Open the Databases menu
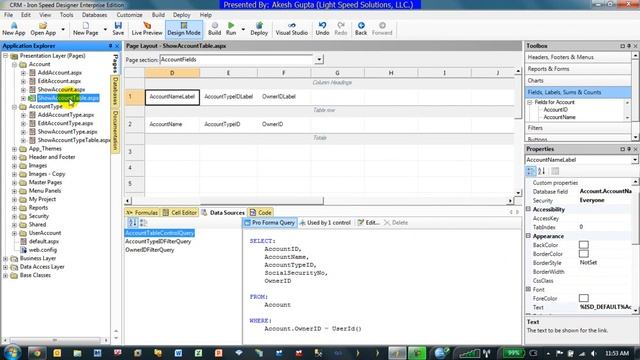 coord(94,15)
